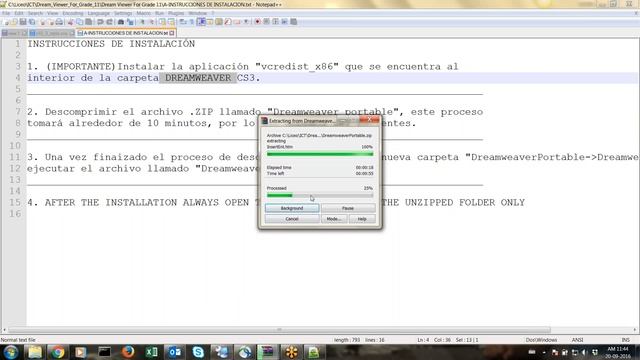Click the red Record Macro icon
Viewport: 640px width, 360px height.
point(258,22)
